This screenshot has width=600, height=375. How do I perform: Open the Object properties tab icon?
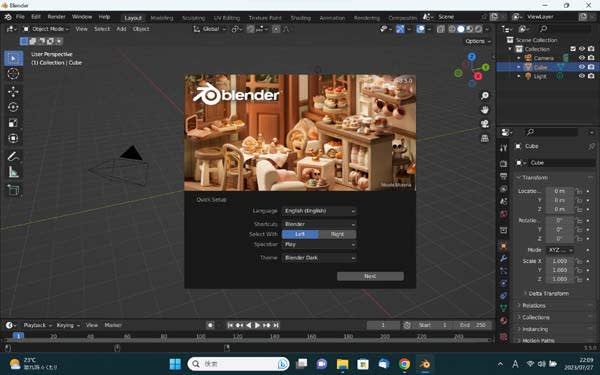tap(504, 246)
